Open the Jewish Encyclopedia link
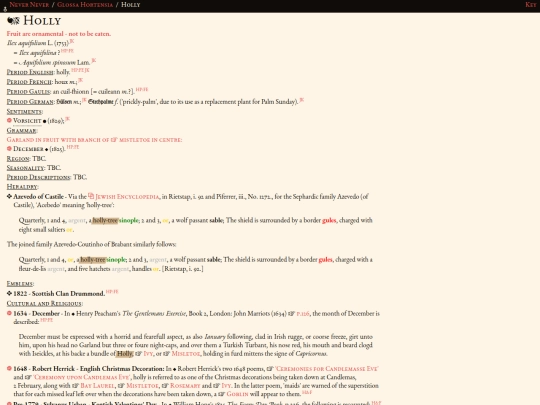This screenshot has width=540, height=405. click(127, 197)
